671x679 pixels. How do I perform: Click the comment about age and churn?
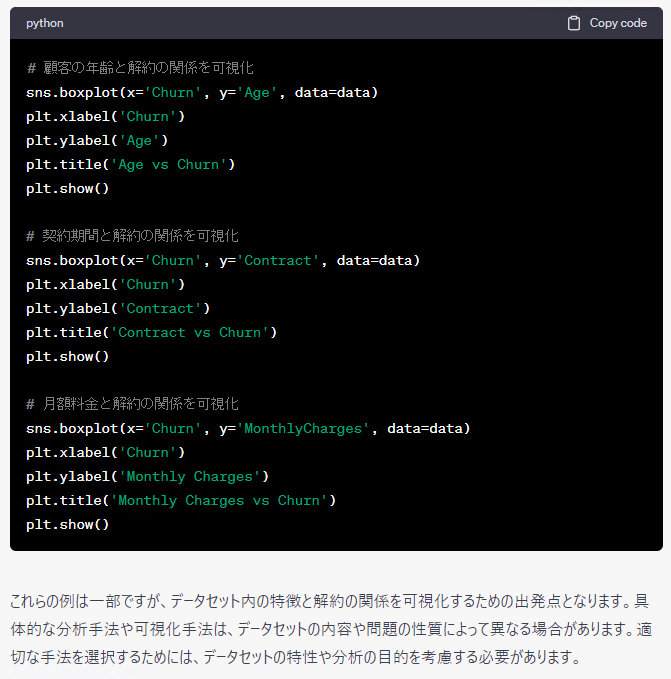click(x=140, y=68)
